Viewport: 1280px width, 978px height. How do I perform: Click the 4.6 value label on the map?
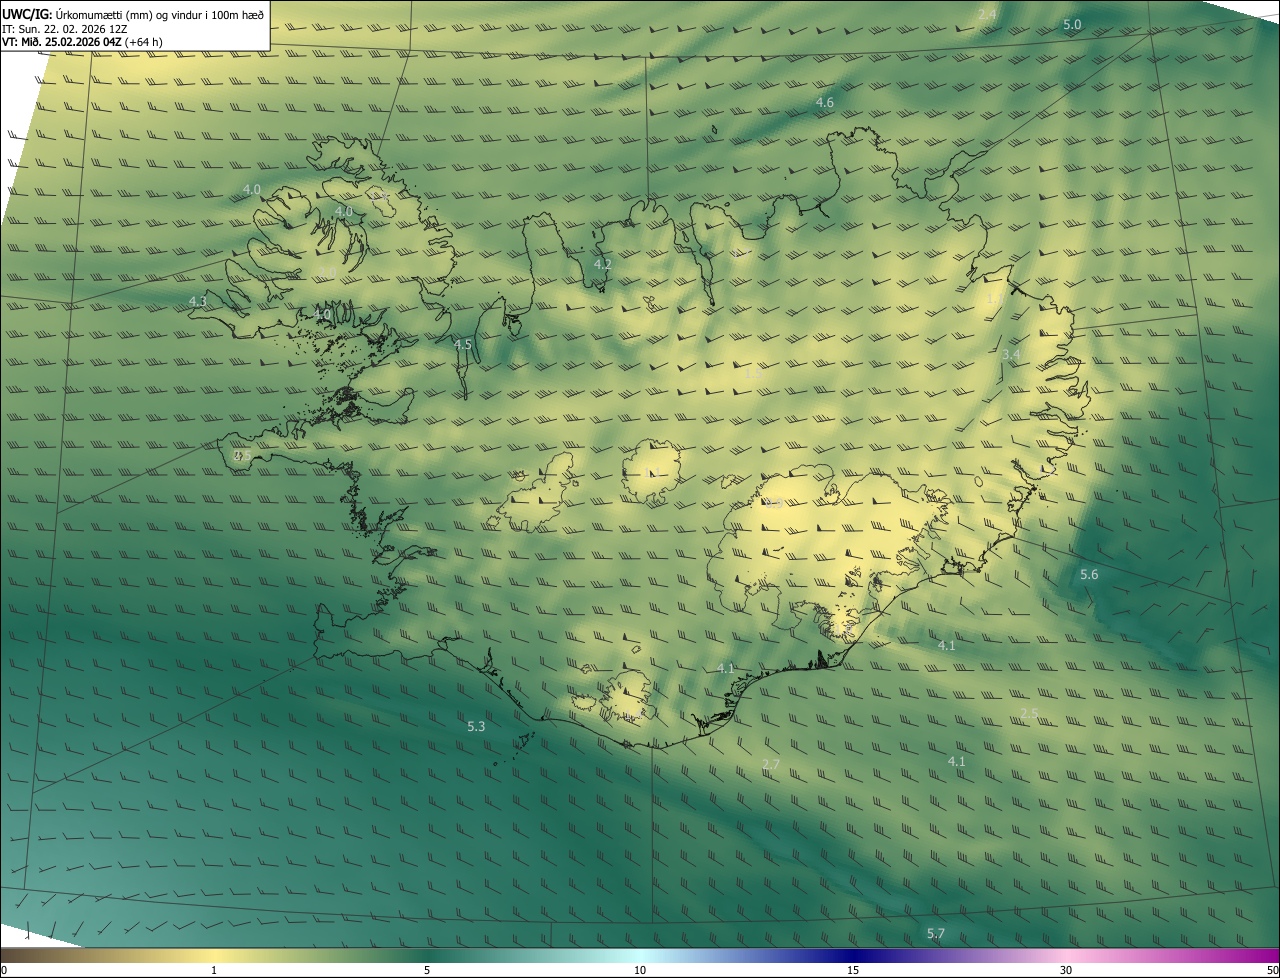pos(825,102)
